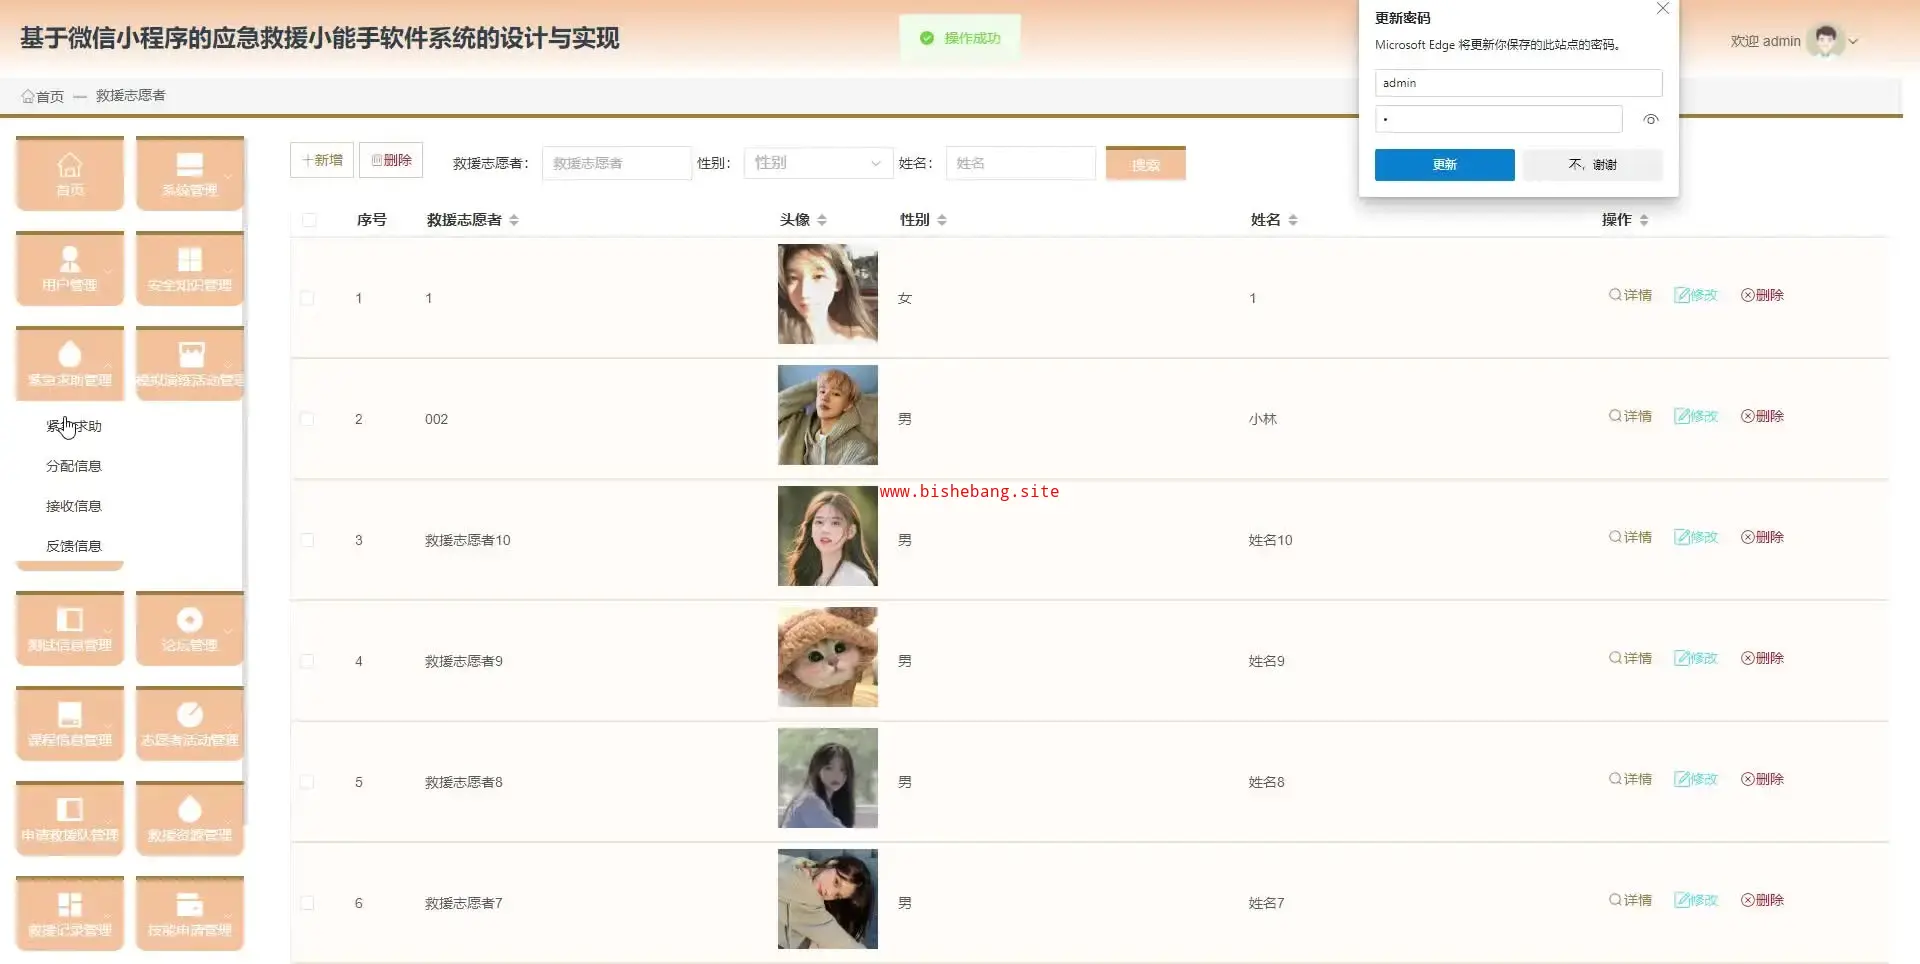Screen dimensions: 1920x964
Task: Toggle the select-all checkbox in table header
Action: (309, 220)
